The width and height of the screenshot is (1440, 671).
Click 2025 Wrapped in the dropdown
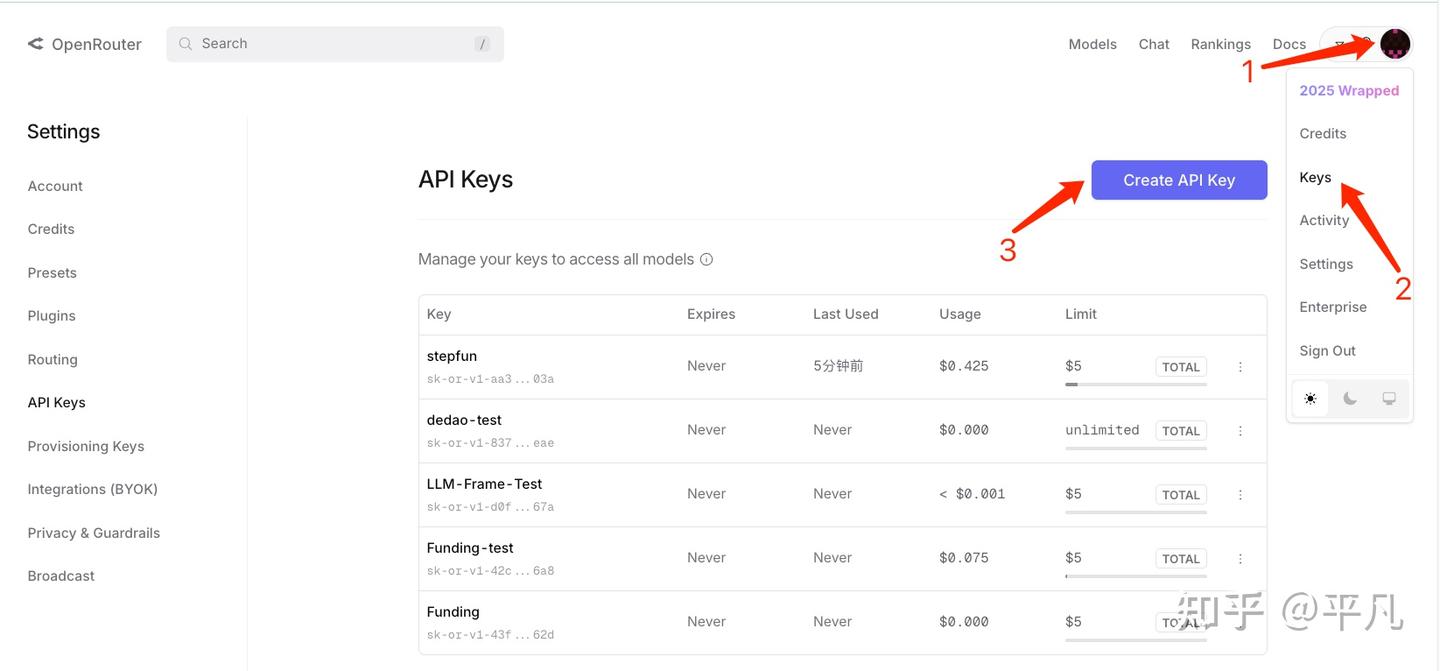1349,90
